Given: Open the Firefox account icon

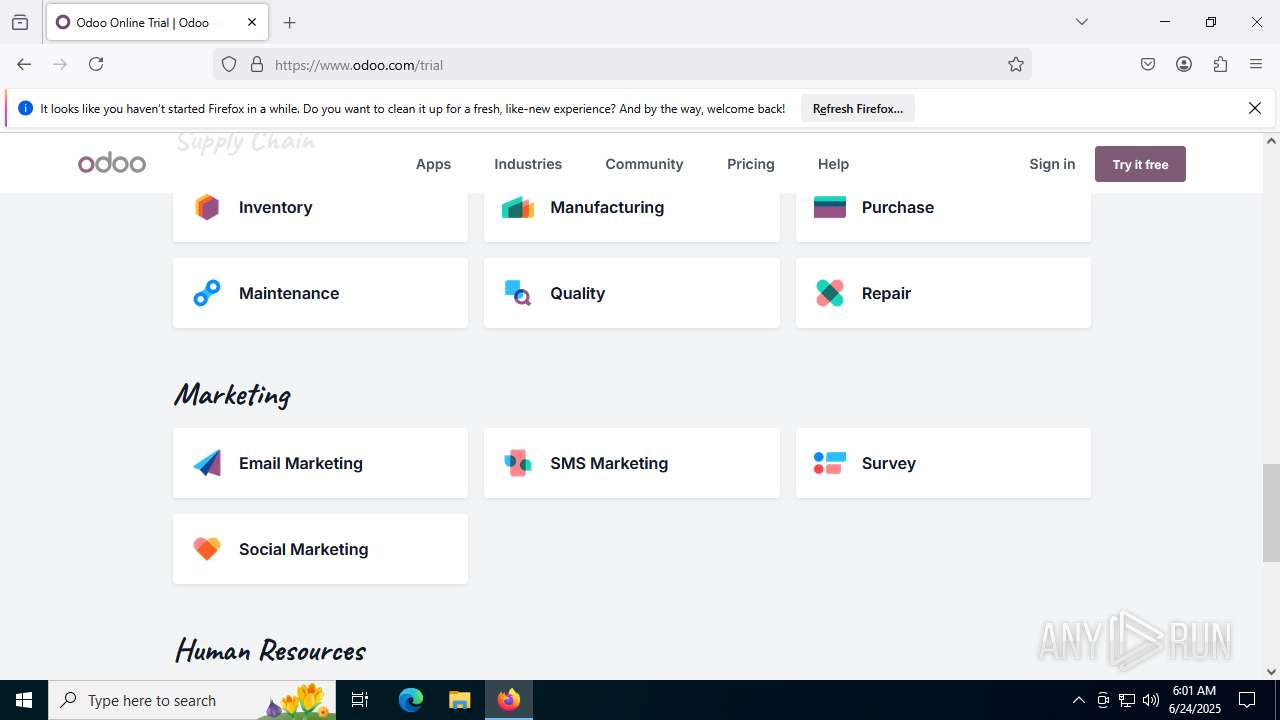Looking at the screenshot, I should click(1184, 64).
